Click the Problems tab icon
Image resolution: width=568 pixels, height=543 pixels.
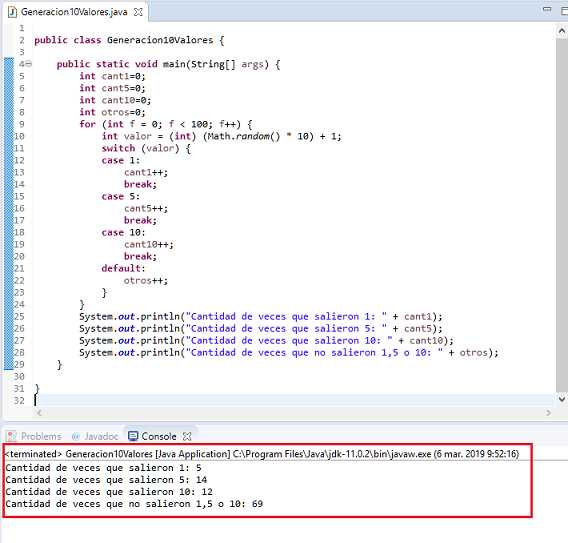(12, 436)
